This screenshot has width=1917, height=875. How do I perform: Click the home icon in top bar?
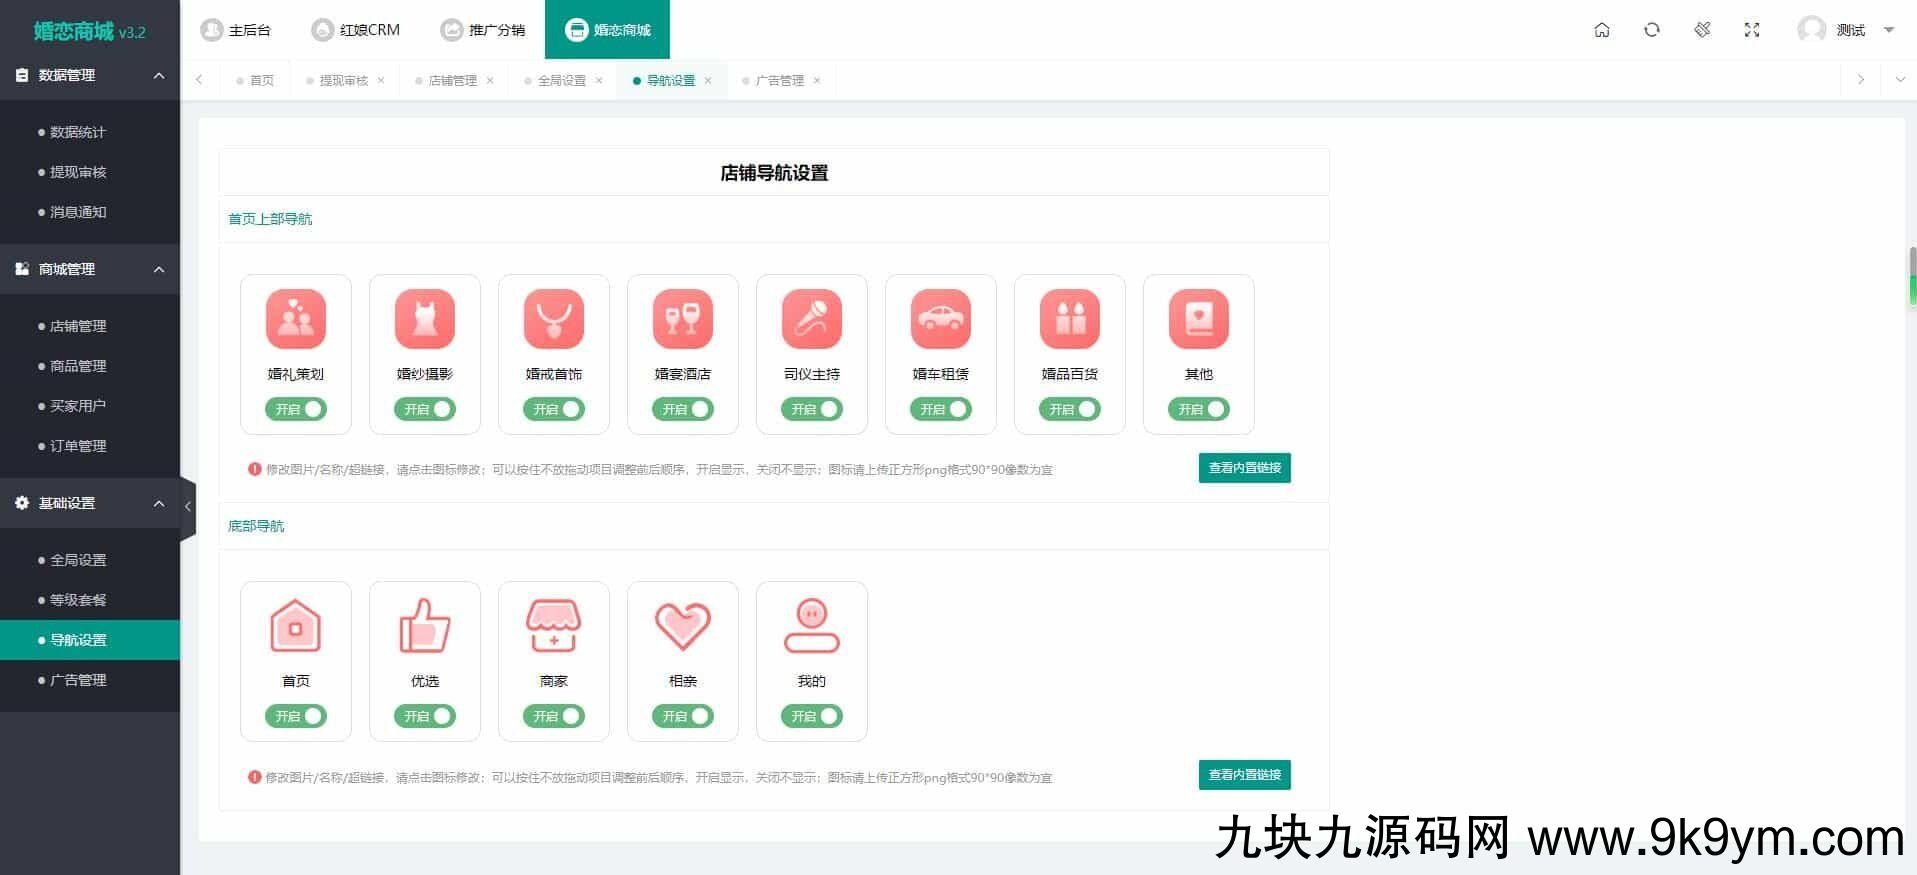[x=1601, y=30]
